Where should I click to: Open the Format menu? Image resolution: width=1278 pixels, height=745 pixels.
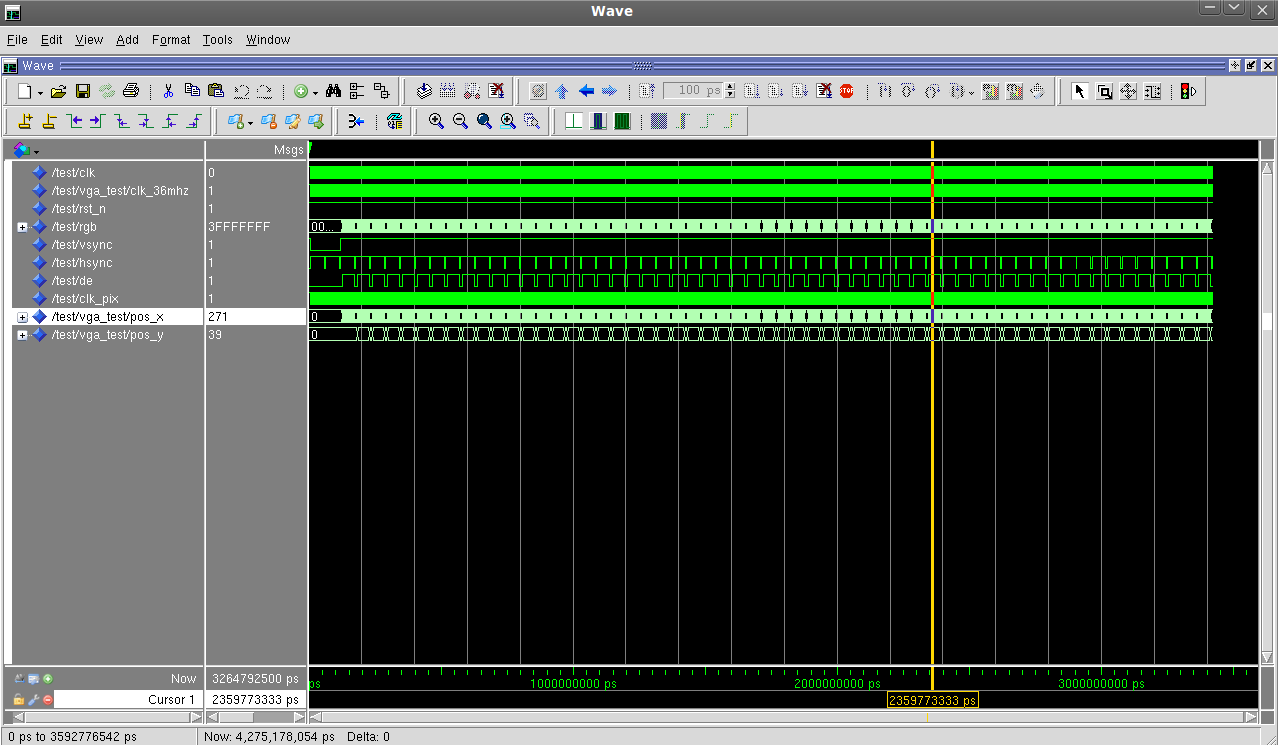coord(171,40)
